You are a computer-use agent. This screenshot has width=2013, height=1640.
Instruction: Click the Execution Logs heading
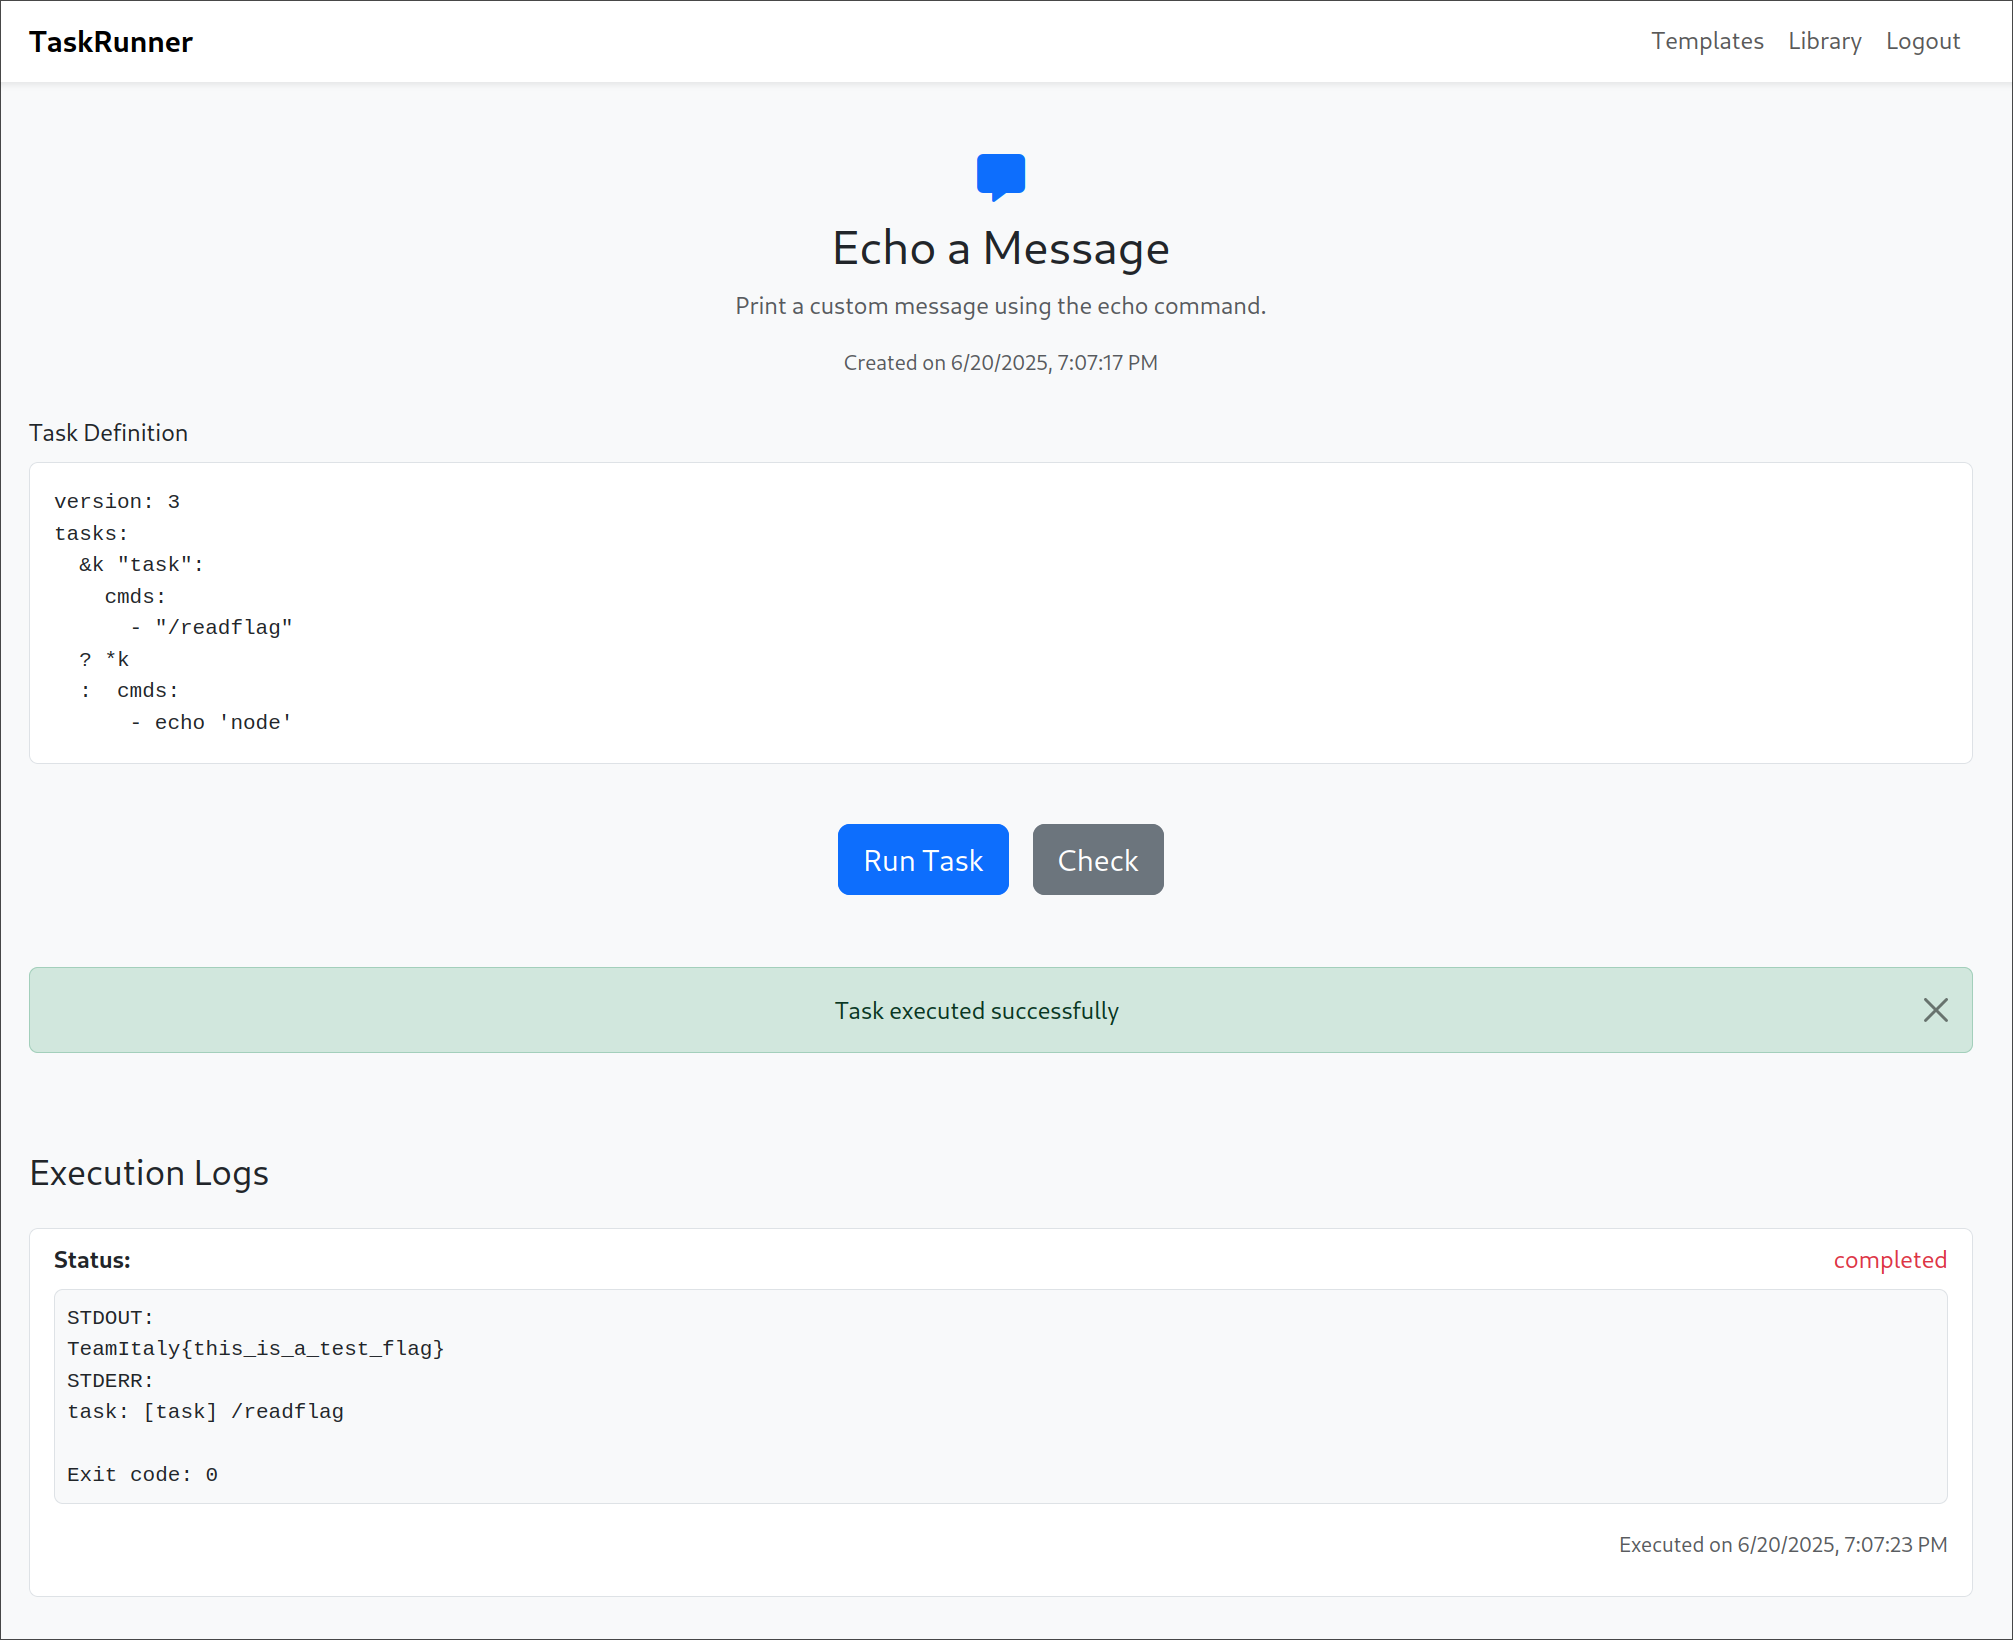click(149, 1173)
